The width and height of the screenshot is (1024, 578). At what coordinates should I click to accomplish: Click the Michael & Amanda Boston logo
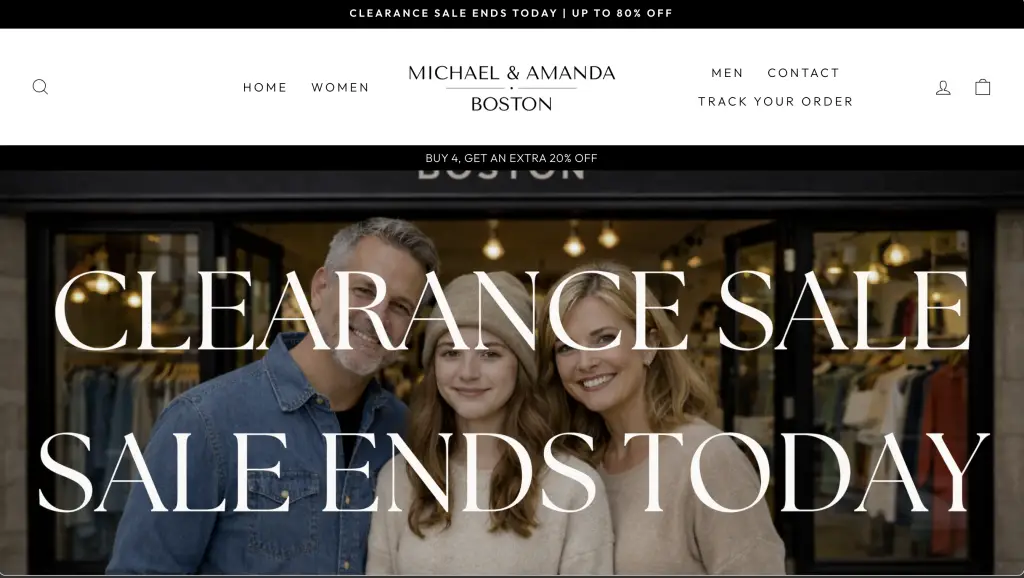pyautogui.click(x=511, y=88)
